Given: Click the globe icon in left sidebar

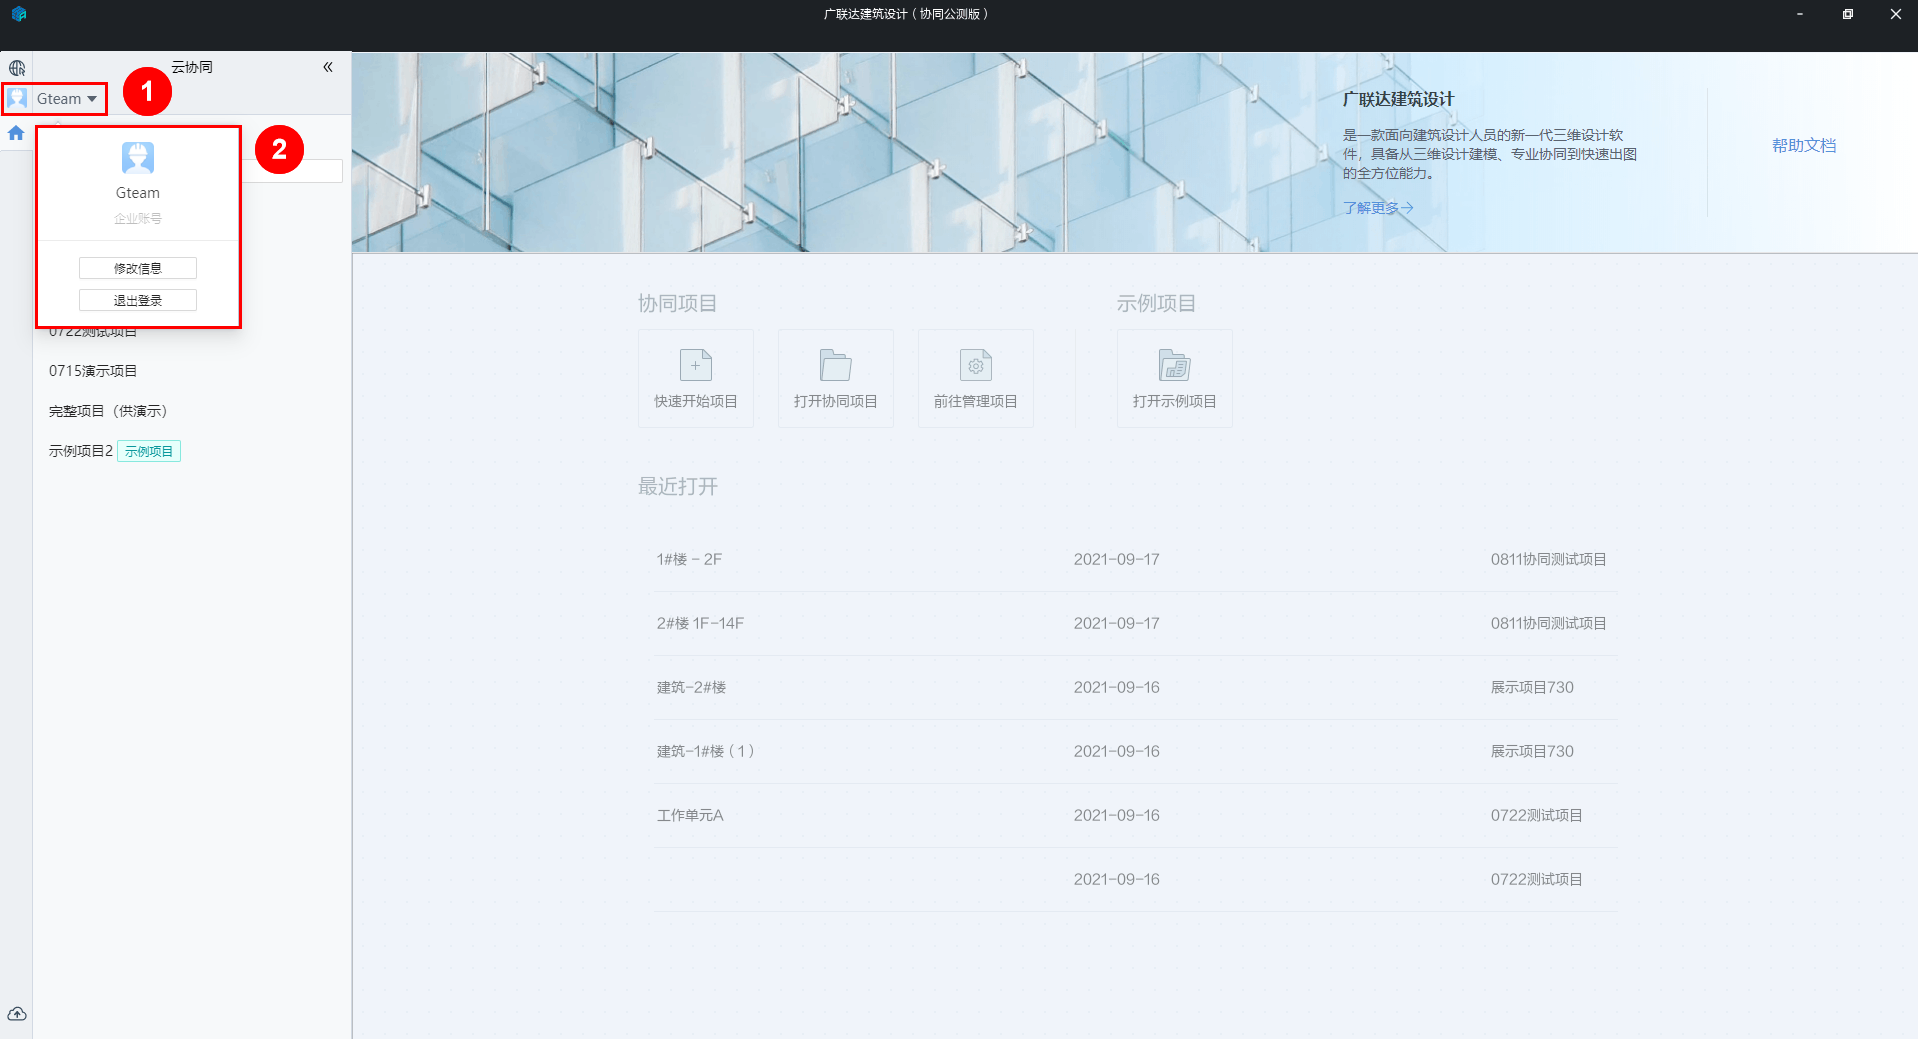Looking at the screenshot, I should point(17,68).
